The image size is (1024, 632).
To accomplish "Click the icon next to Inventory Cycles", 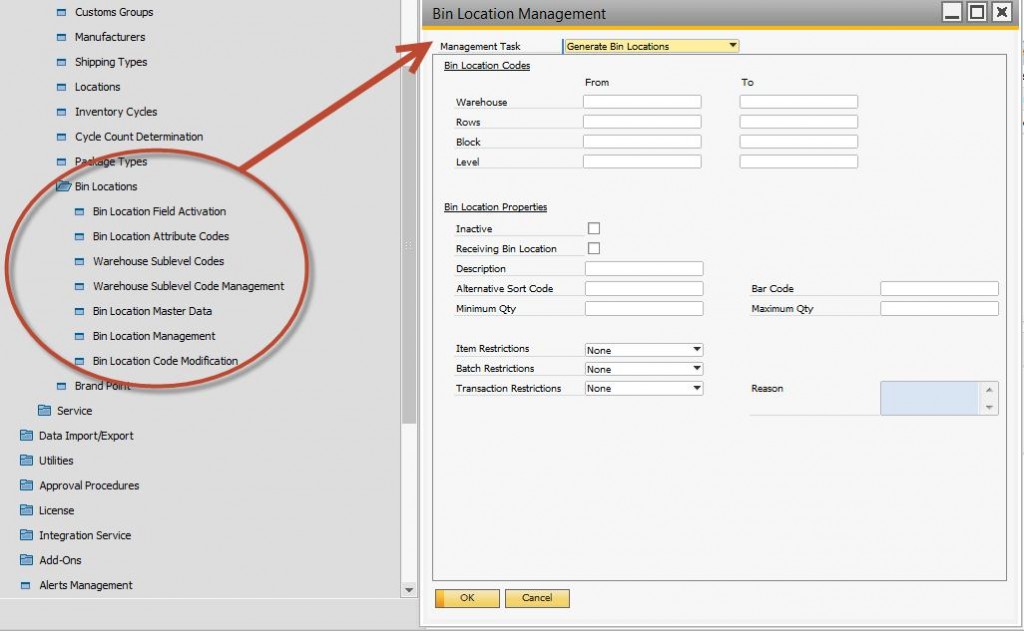I will 62,112.
